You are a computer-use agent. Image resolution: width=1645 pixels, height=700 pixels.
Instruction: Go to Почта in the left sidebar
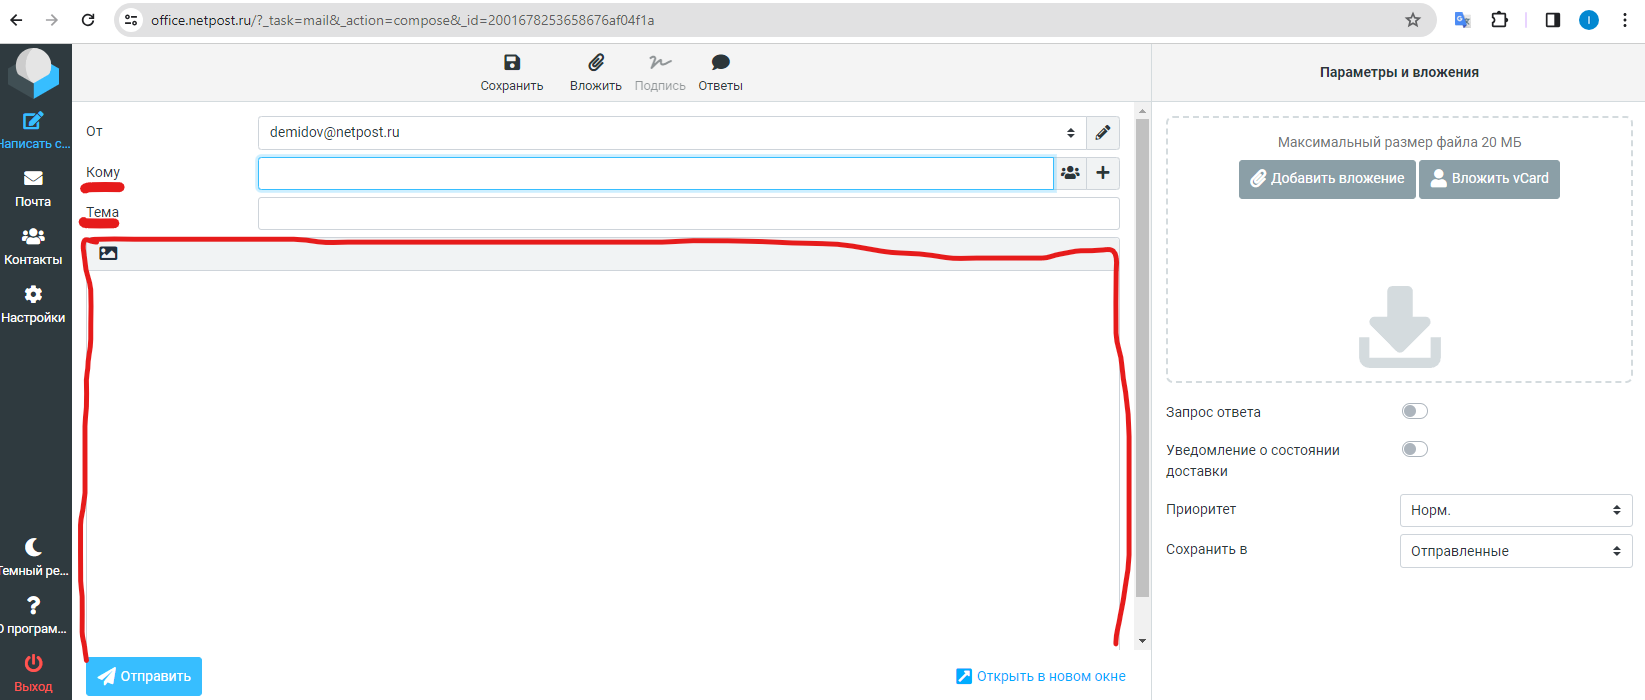pyautogui.click(x=33, y=188)
